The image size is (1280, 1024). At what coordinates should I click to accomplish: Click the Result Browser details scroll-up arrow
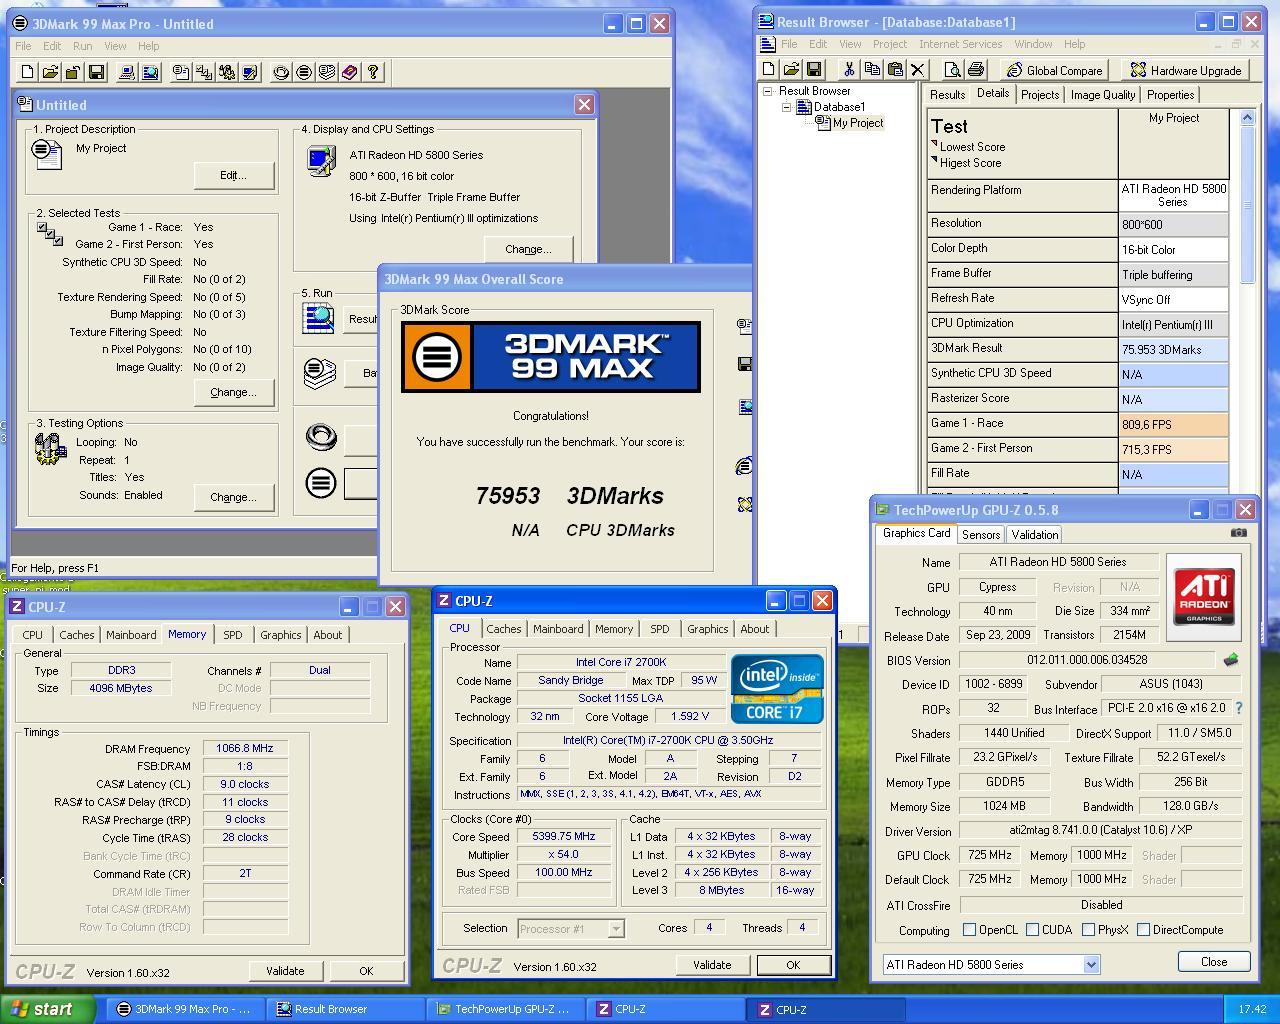click(x=1247, y=118)
